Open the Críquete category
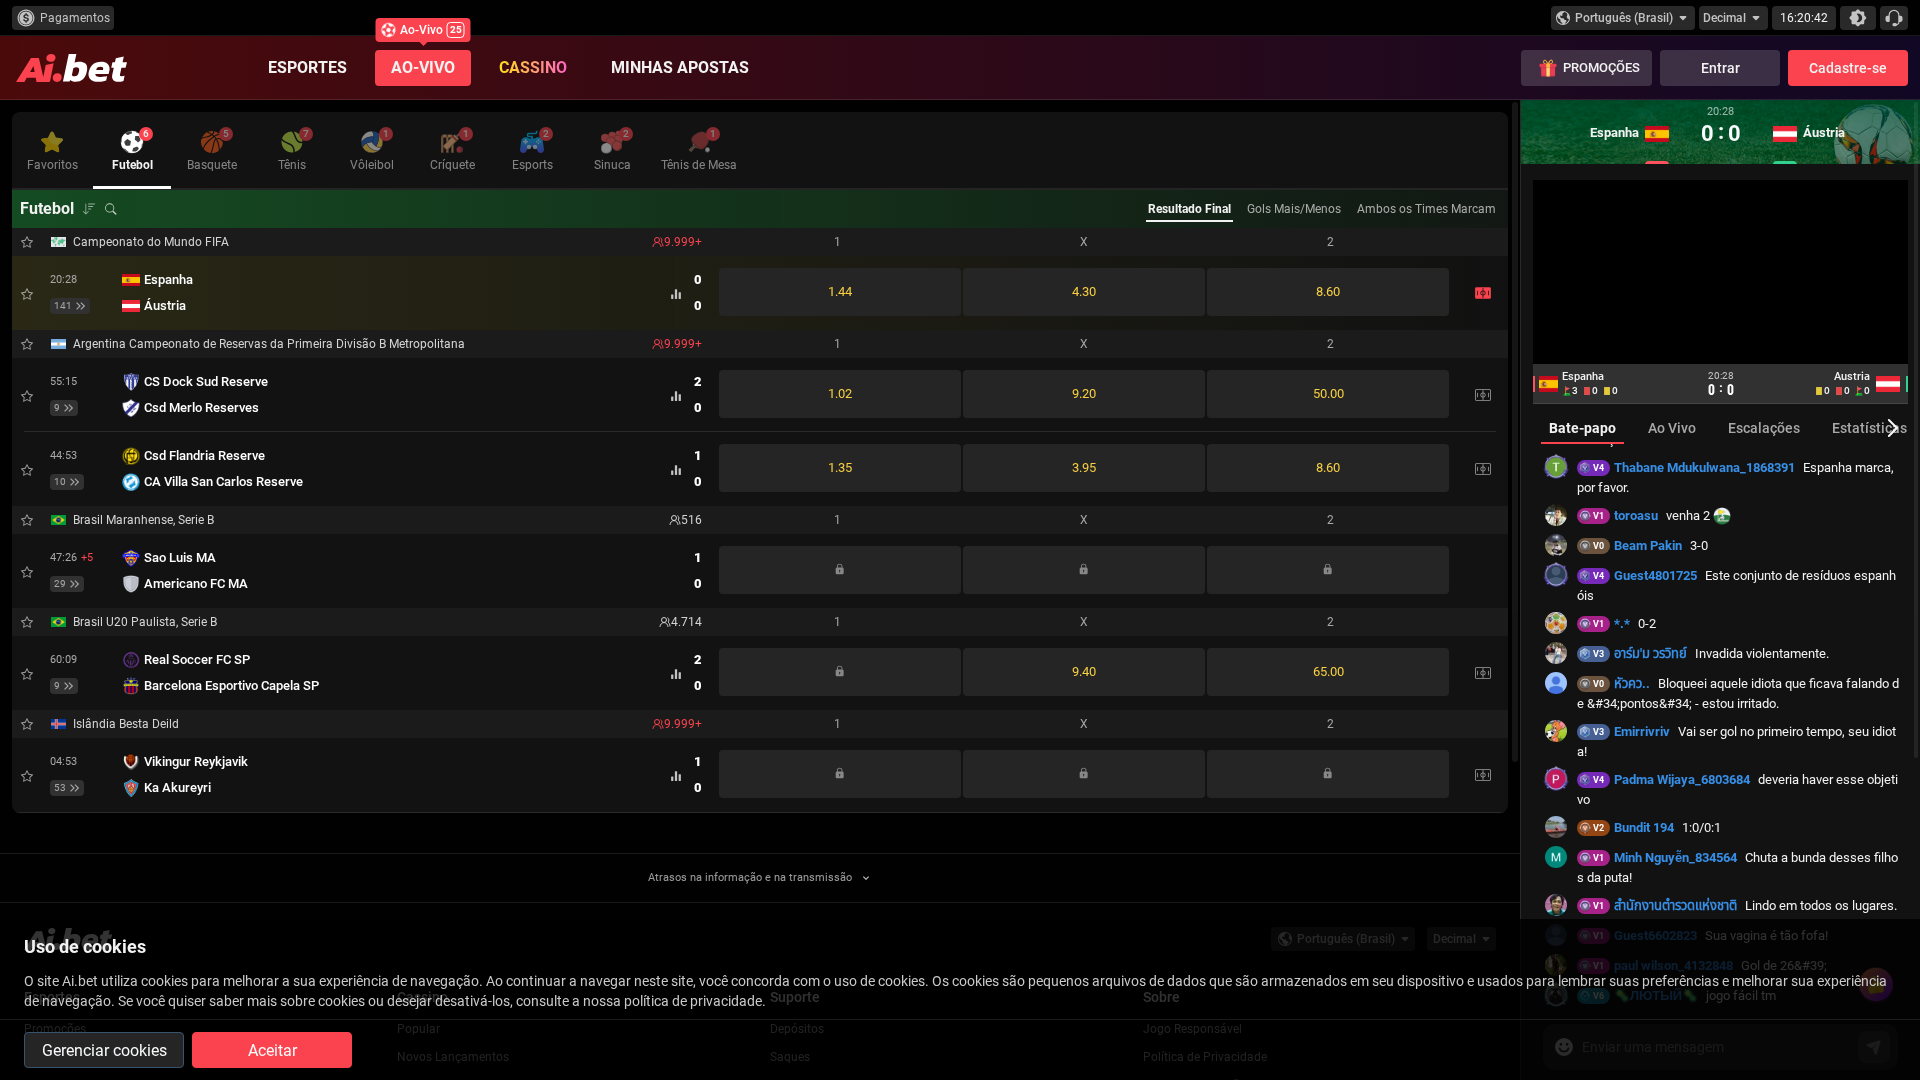The image size is (1920, 1080). tap(452, 151)
